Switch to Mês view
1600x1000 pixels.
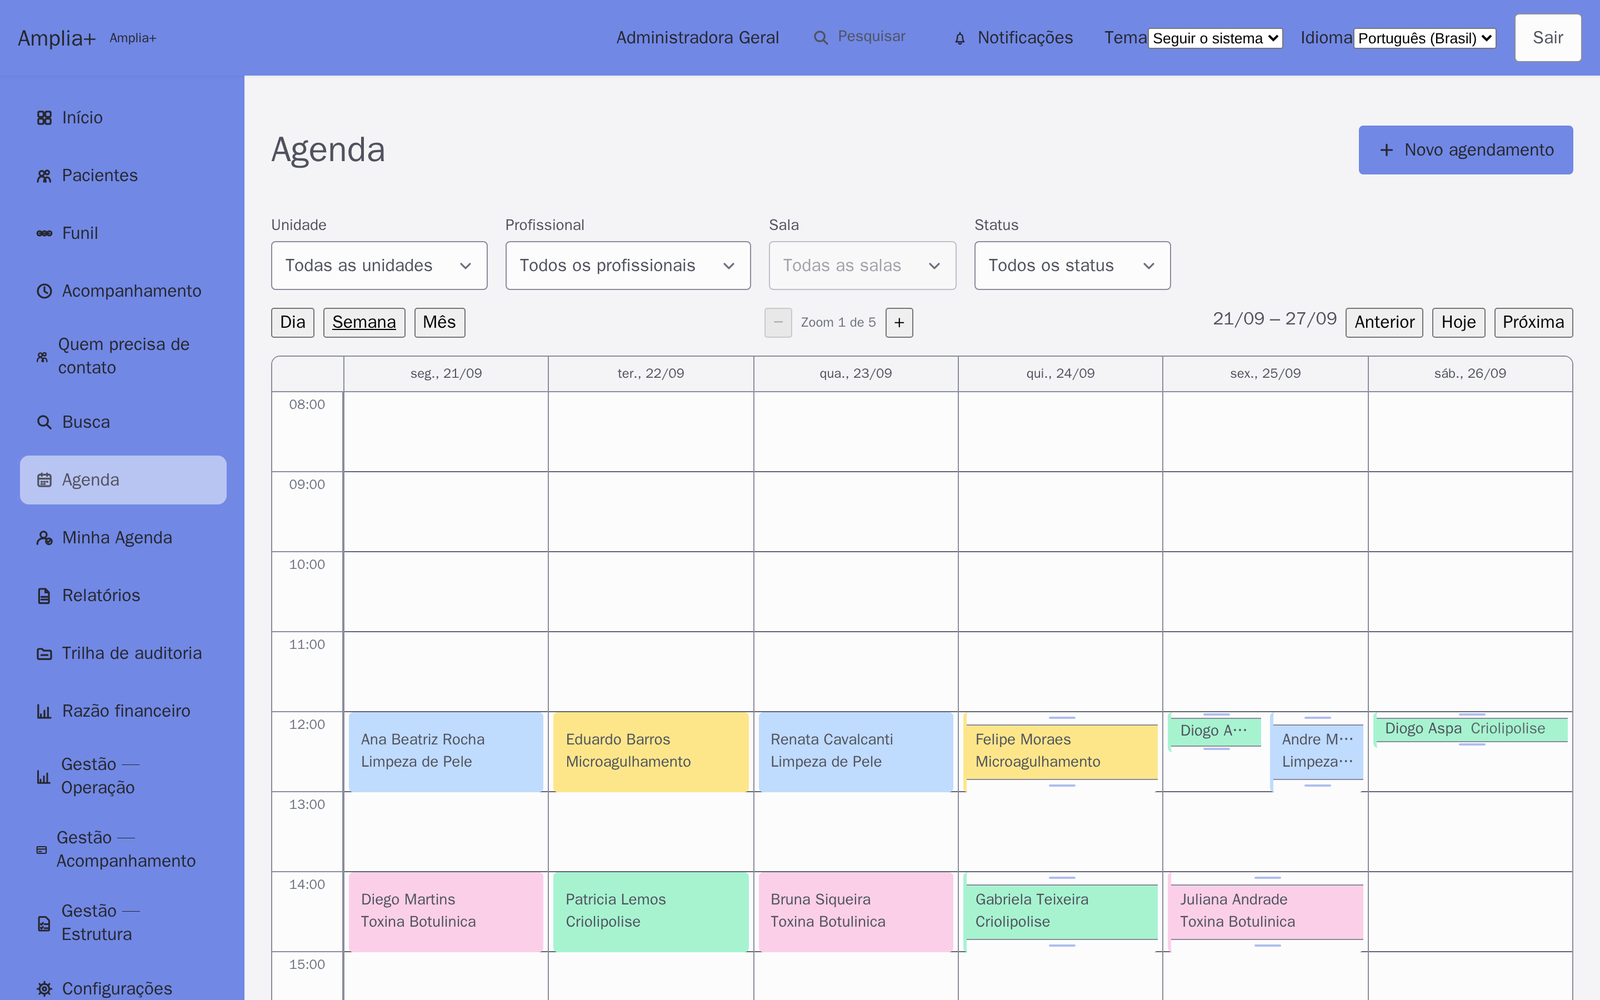[x=440, y=322]
